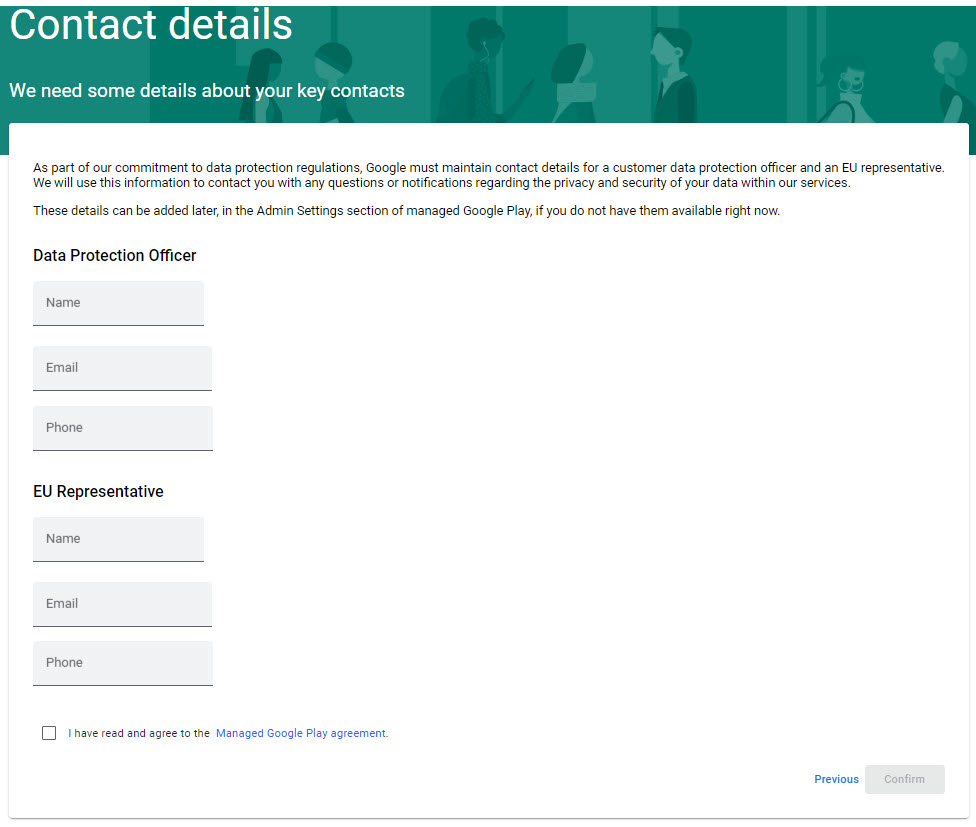
Task: Click the key contacts subtitle text
Action: pyautogui.click(x=206, y=90)
